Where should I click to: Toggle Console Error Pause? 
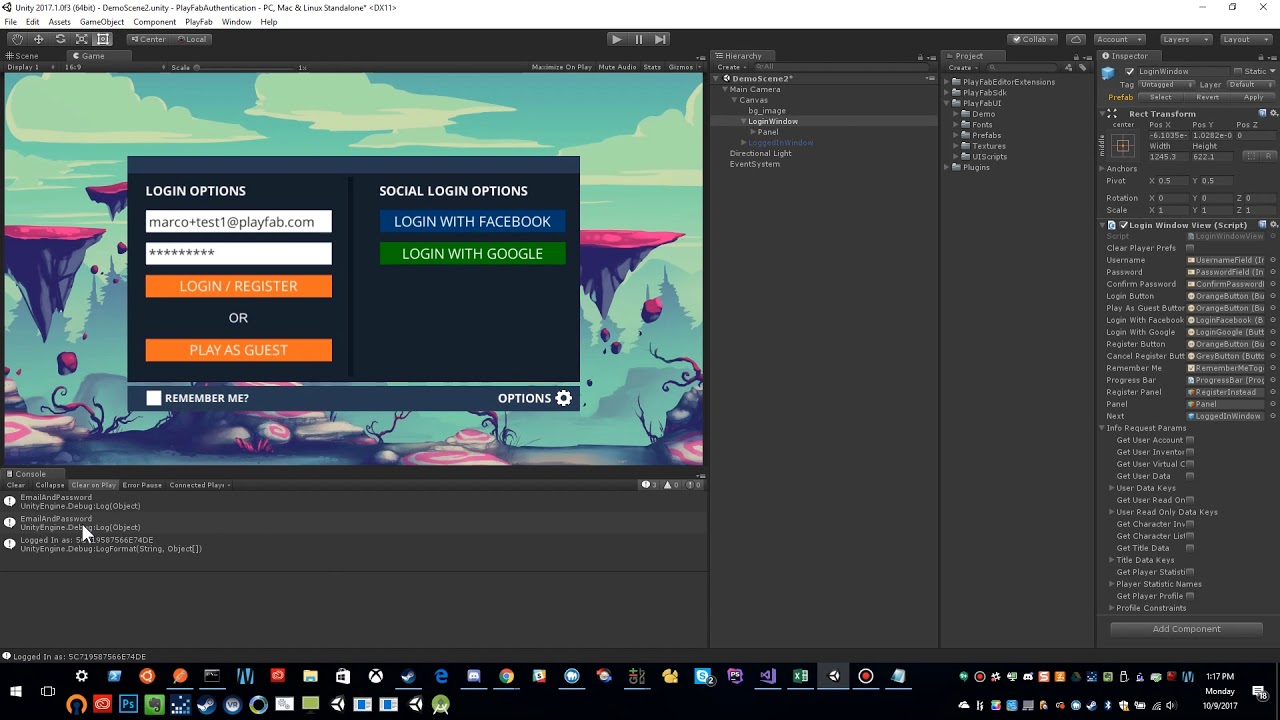142,485
